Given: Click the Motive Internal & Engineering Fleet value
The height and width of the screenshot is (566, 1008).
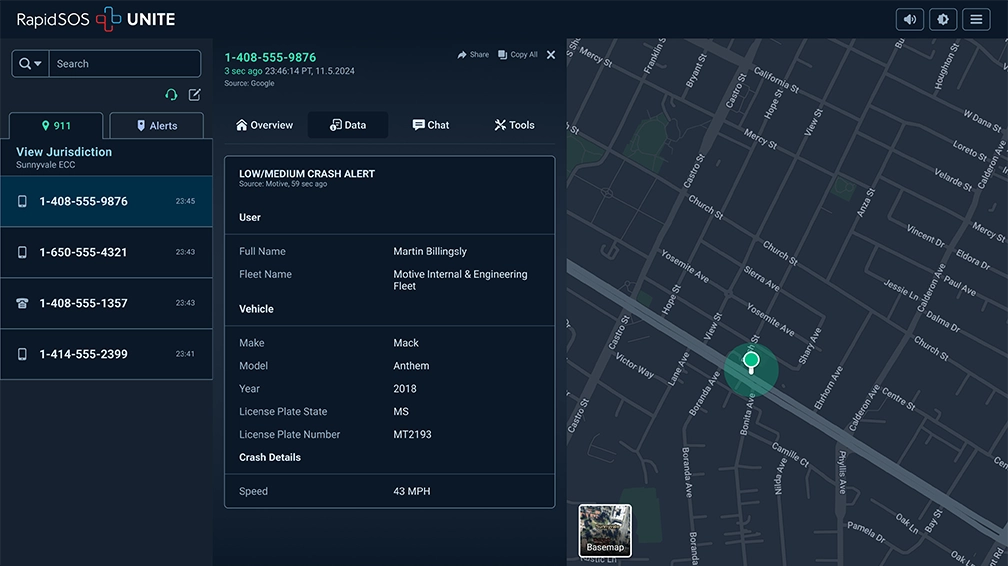Looking at the screenshot, I should pyautogui.click(x=460, y=280).
